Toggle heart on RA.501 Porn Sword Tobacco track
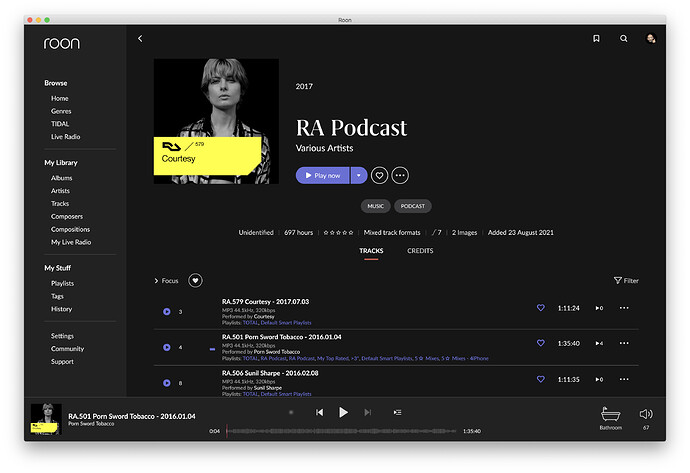 [x=541, y=343]
